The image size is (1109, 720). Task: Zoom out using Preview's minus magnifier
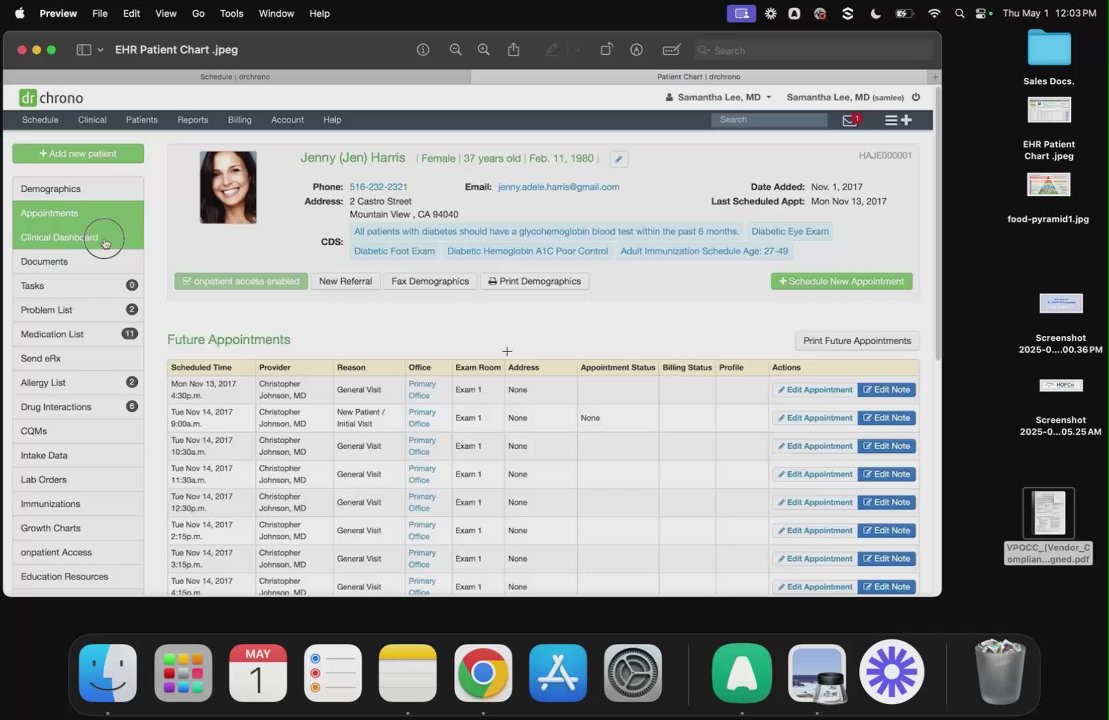coord(455,50)
